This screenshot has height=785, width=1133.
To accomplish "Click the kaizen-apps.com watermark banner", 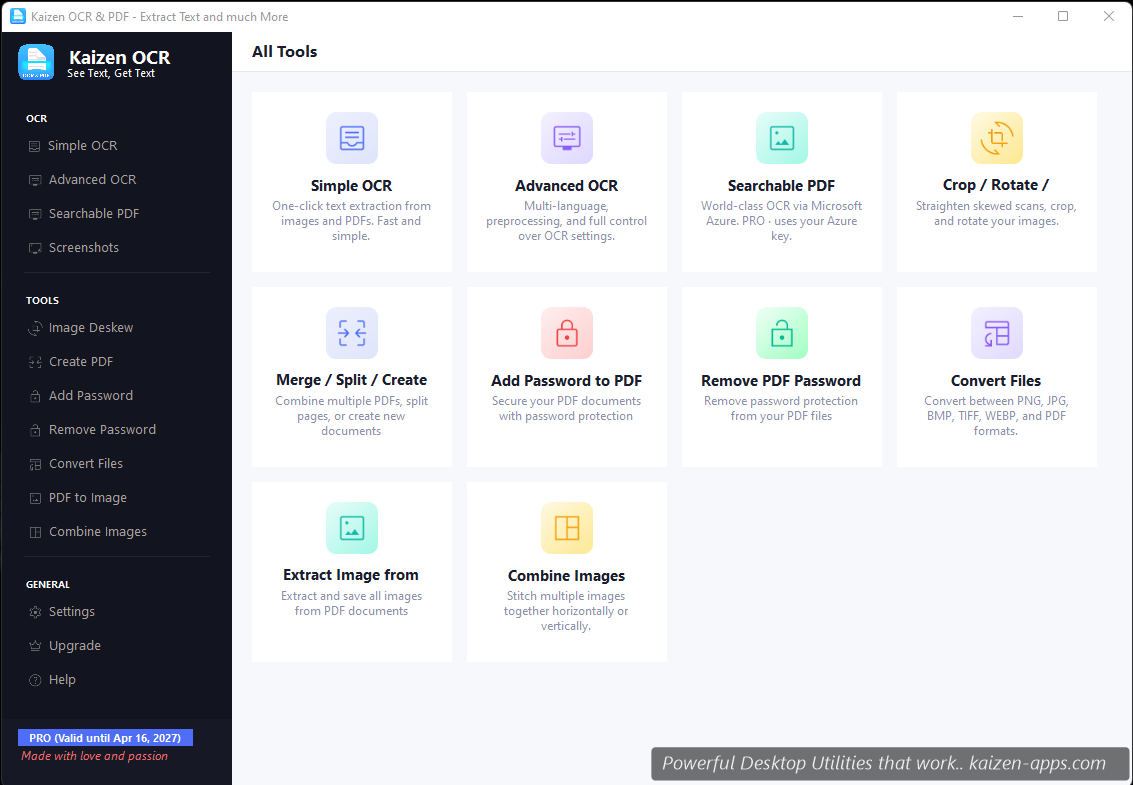I will 888,763.
